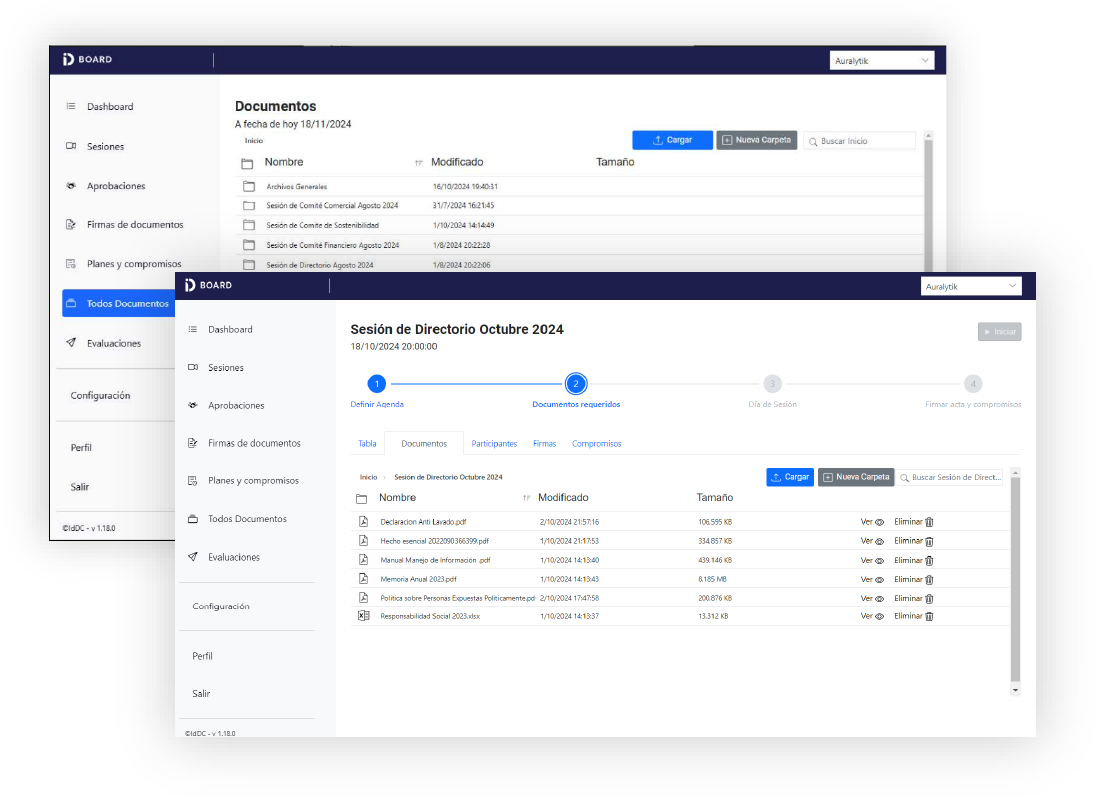Click the PDF icon of Manual Manejo de Información
The height and width of the screenshot is (811, 1114).
point(364,560)
